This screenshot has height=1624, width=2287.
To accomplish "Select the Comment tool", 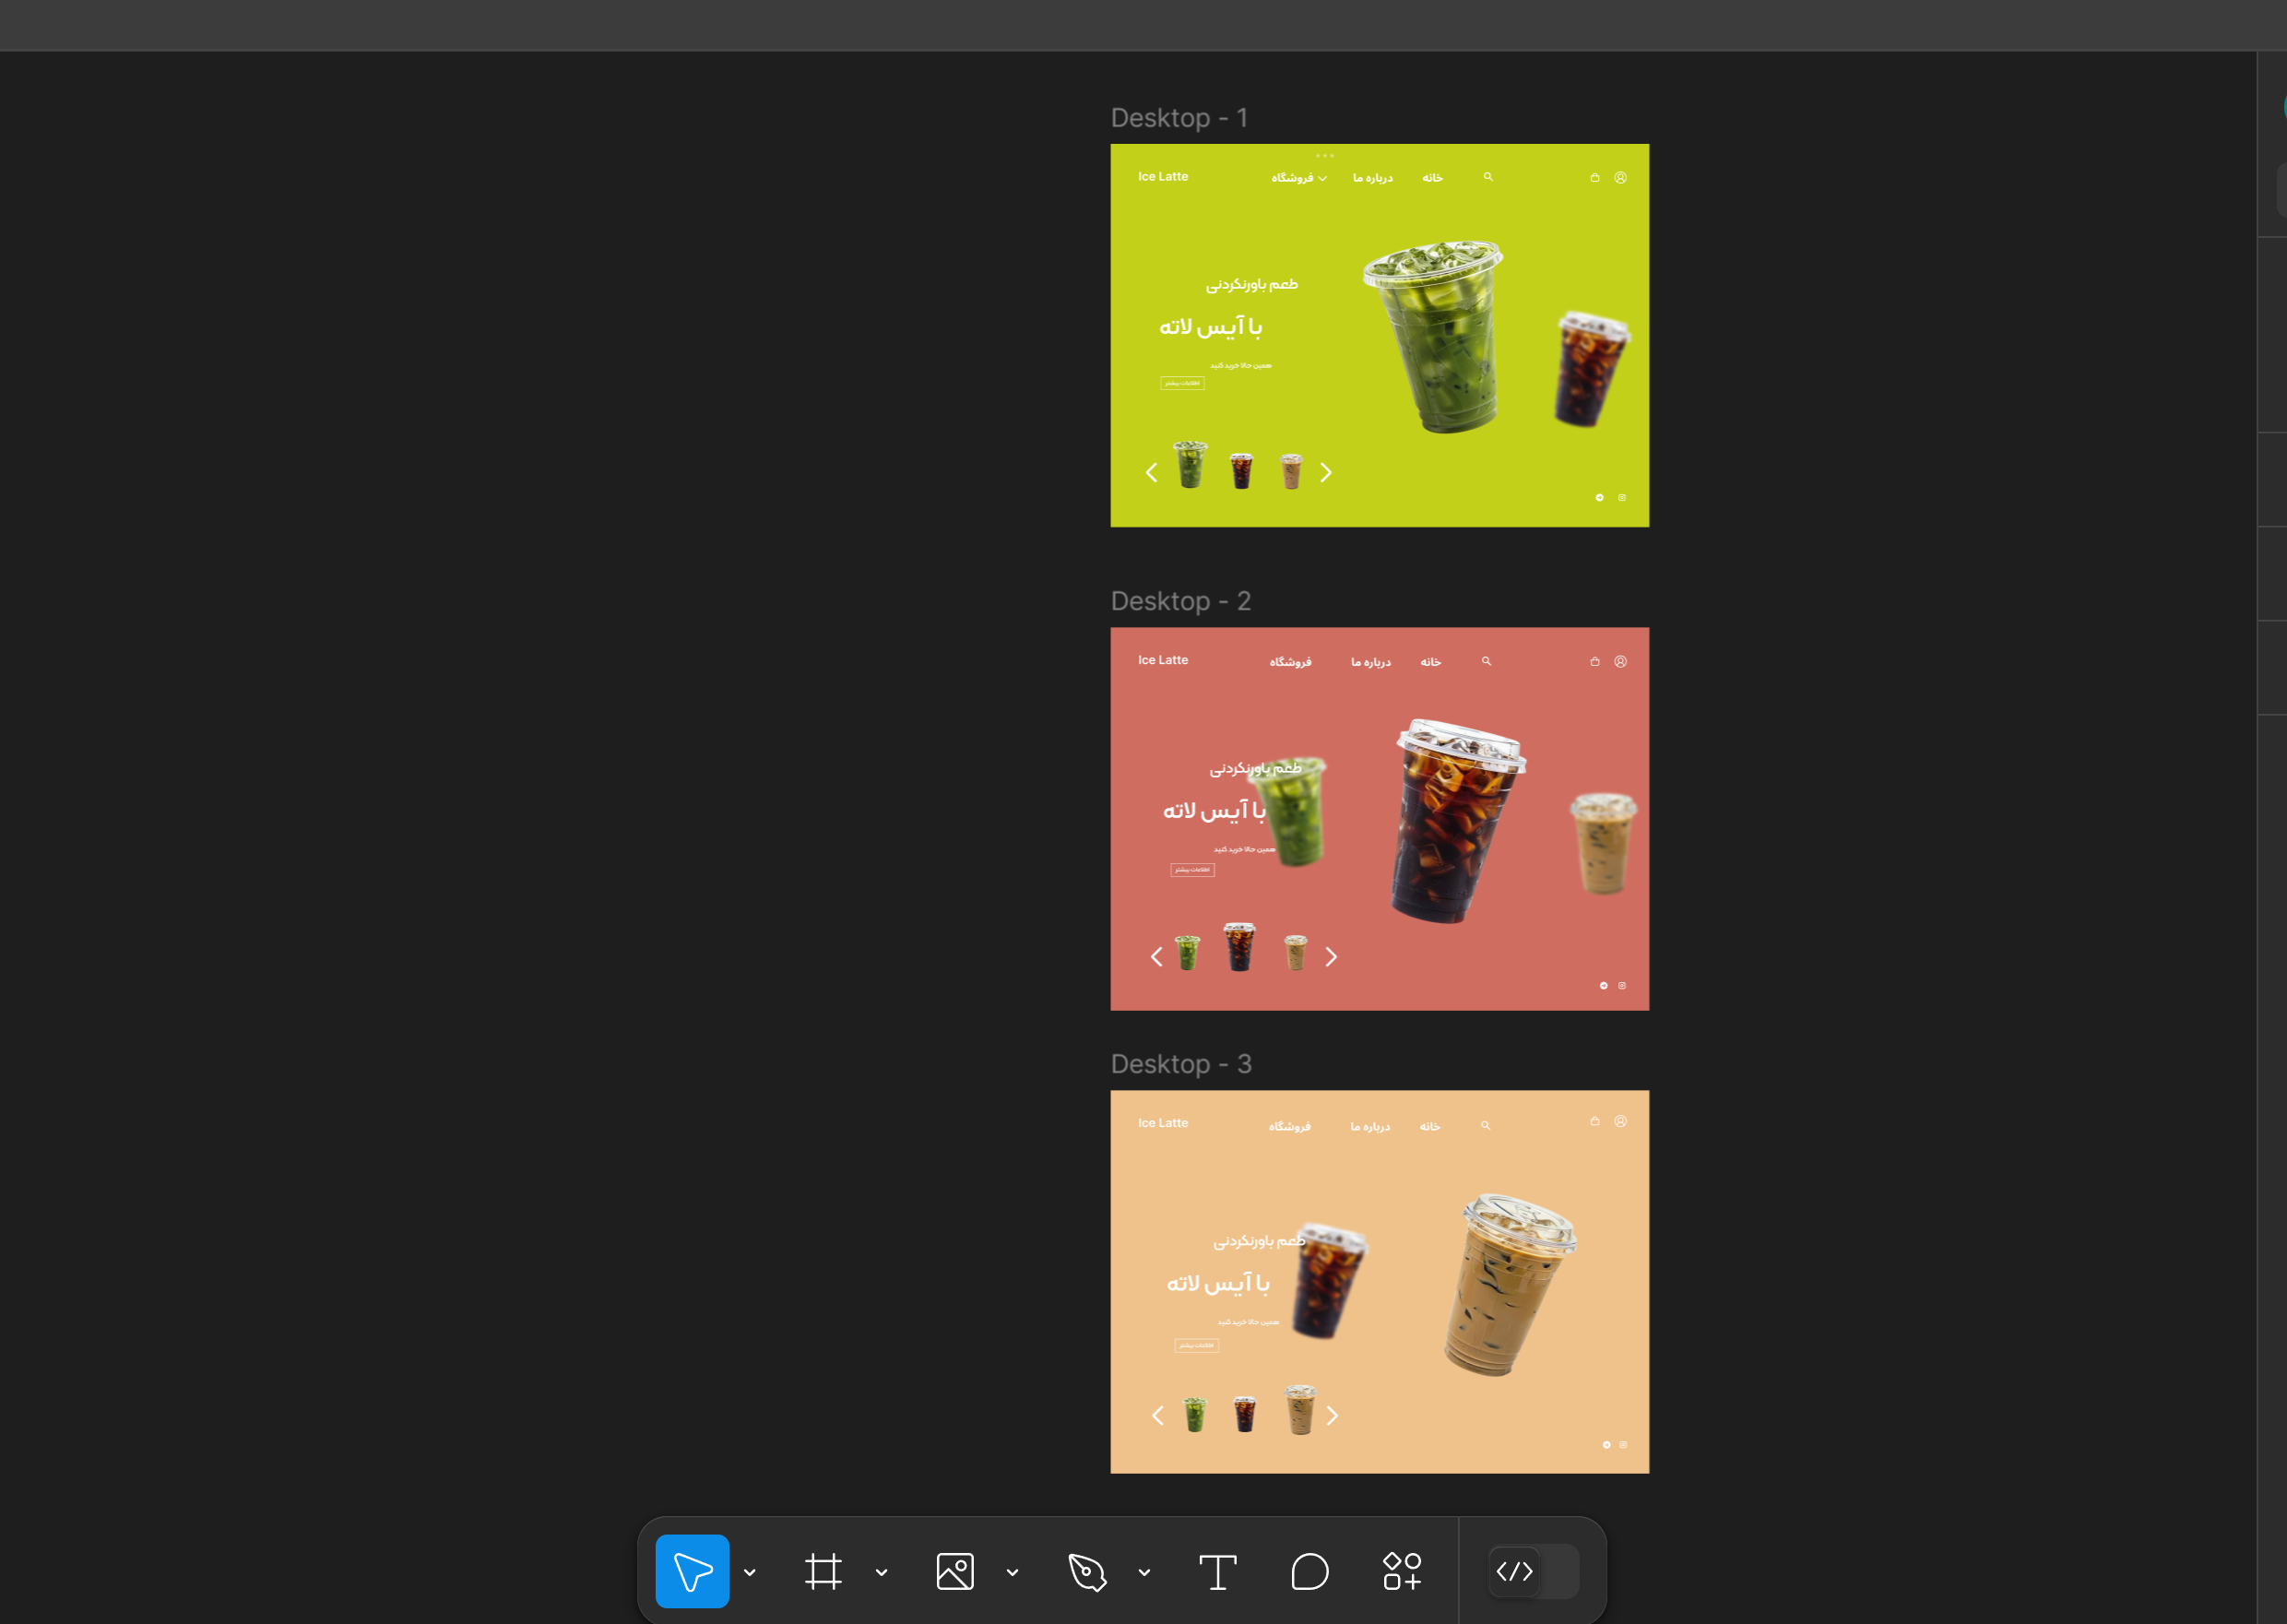I will [x=1309, y=1571].
